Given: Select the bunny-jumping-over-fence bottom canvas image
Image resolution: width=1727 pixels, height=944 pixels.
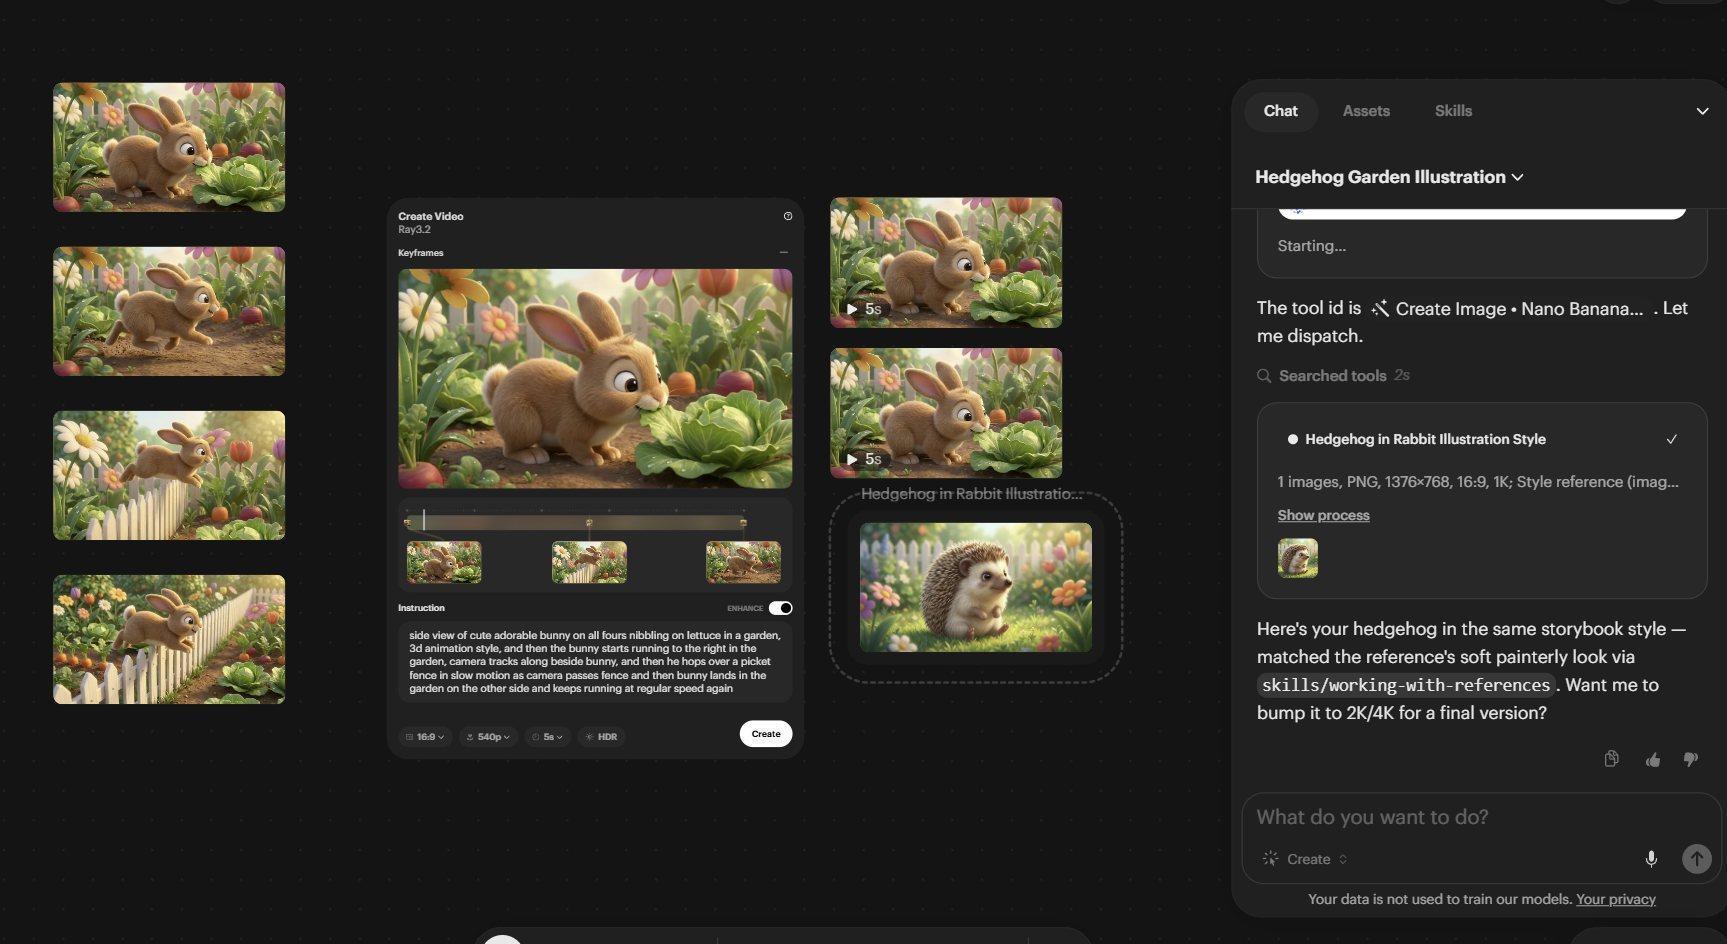Looking at the screenshot, I should (169, 639).
